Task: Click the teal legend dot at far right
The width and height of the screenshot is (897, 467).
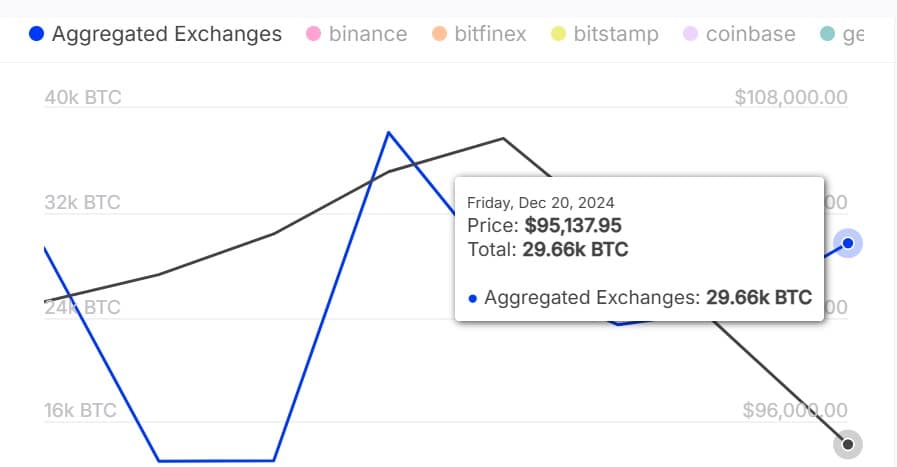Action: pyautogui.click(x=826, y=34)
